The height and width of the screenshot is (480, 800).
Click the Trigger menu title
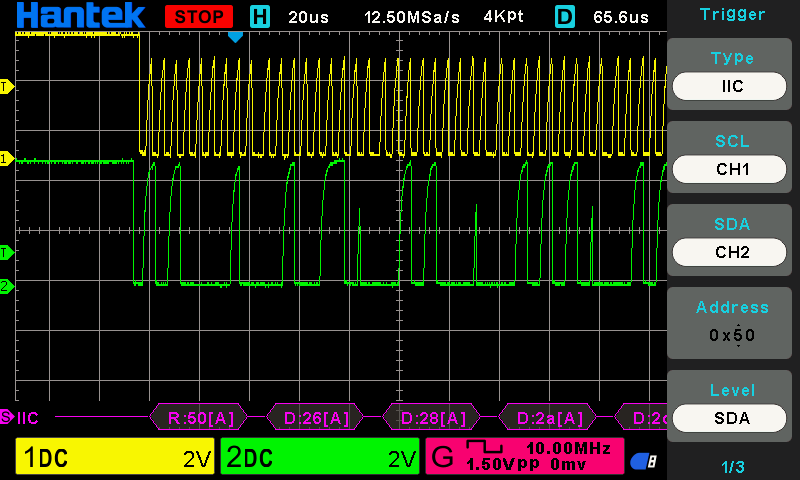tap(732, 15)
